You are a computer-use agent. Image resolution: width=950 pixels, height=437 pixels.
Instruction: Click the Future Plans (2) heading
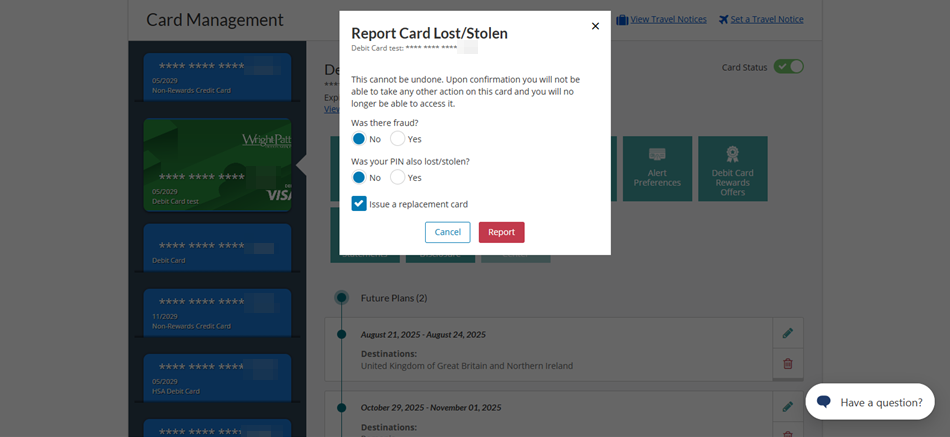(394, 298)
